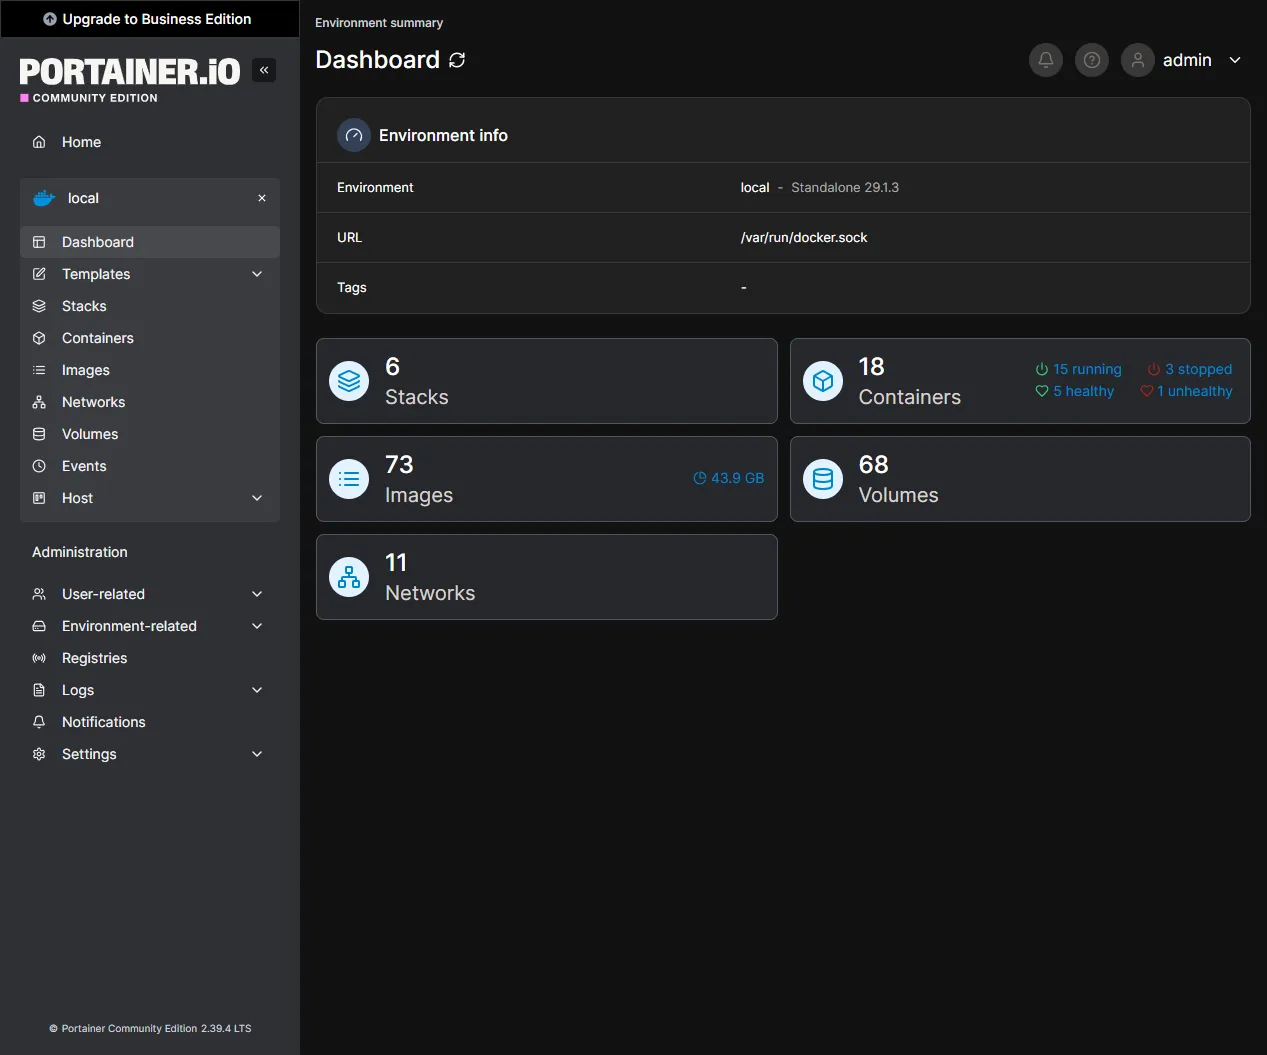Expand the User-related chevron

tap(257, 594)
